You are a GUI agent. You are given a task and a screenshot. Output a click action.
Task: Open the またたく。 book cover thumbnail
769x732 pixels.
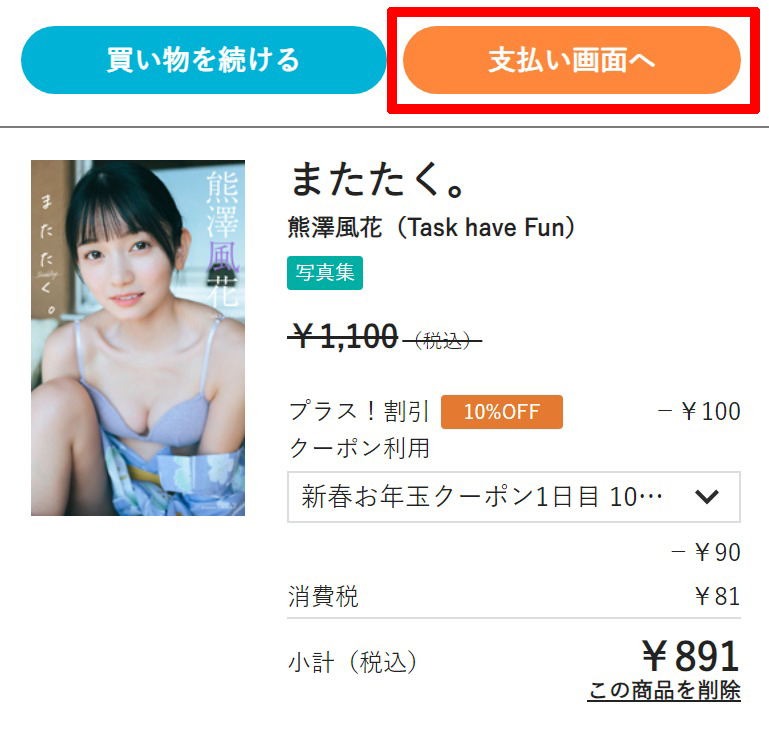(138, 338)
